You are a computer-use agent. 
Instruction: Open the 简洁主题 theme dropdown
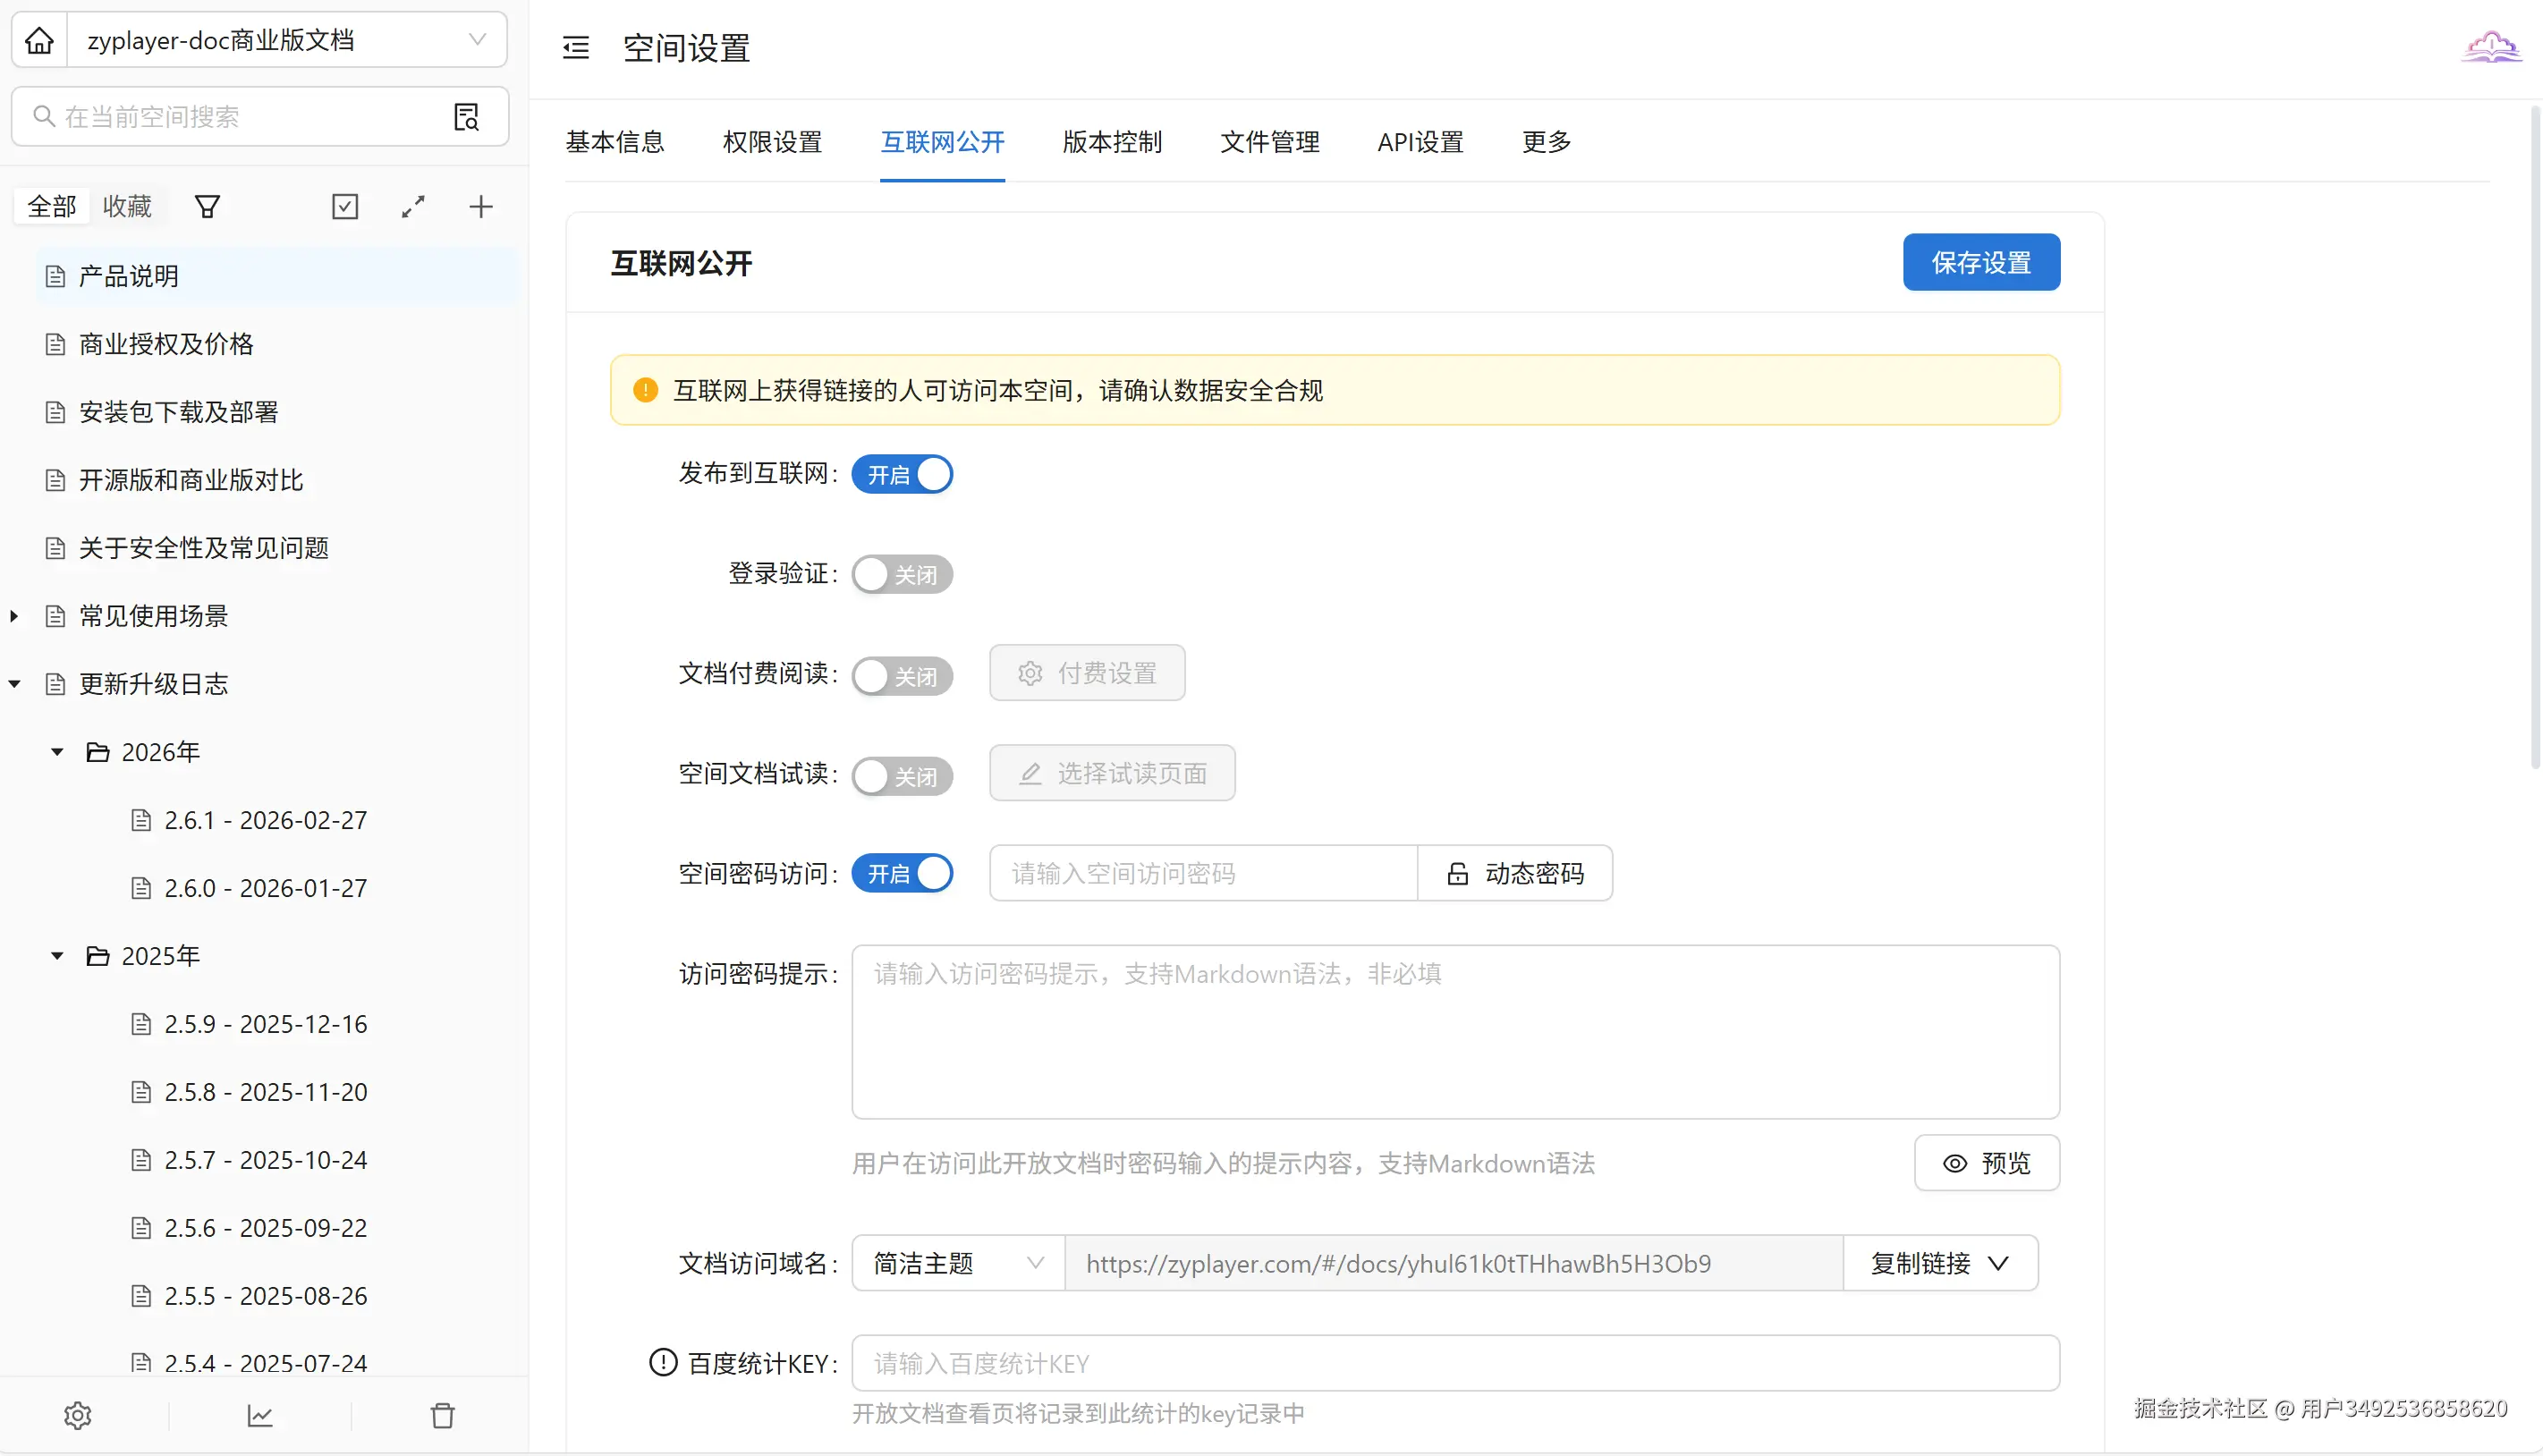tap(957, 1263)
